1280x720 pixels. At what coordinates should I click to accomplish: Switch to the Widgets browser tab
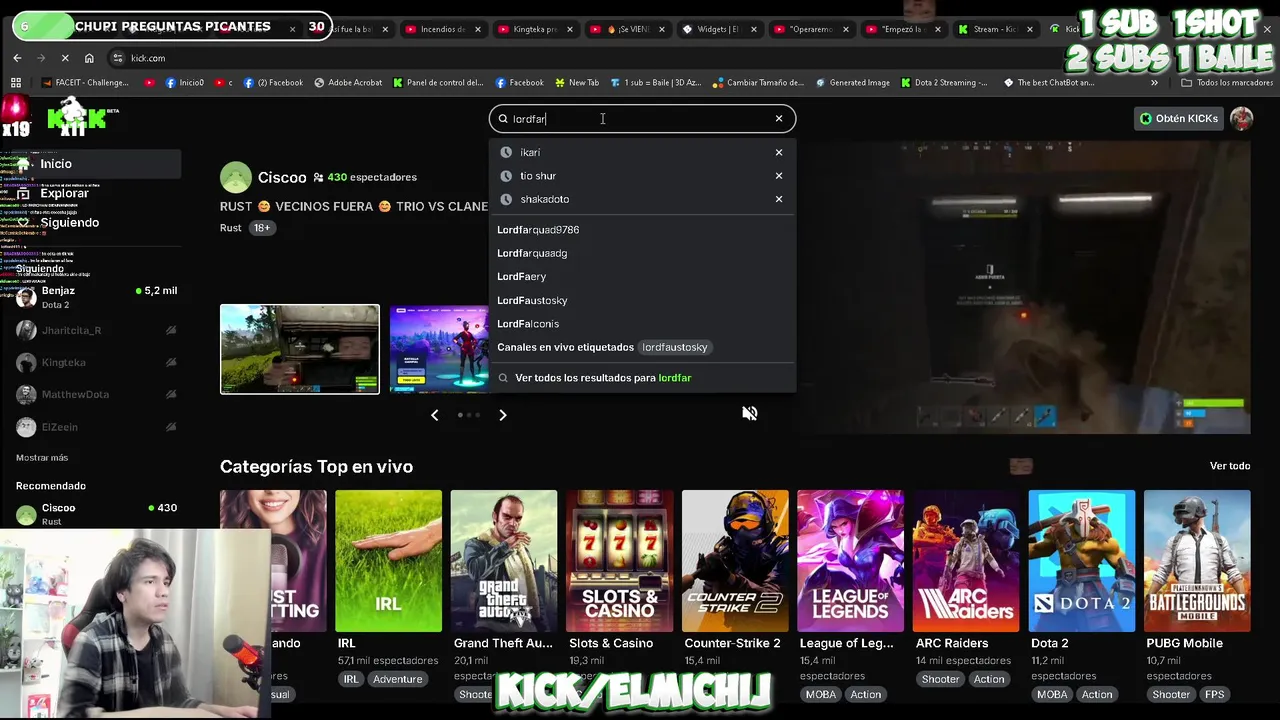point(719,29)
